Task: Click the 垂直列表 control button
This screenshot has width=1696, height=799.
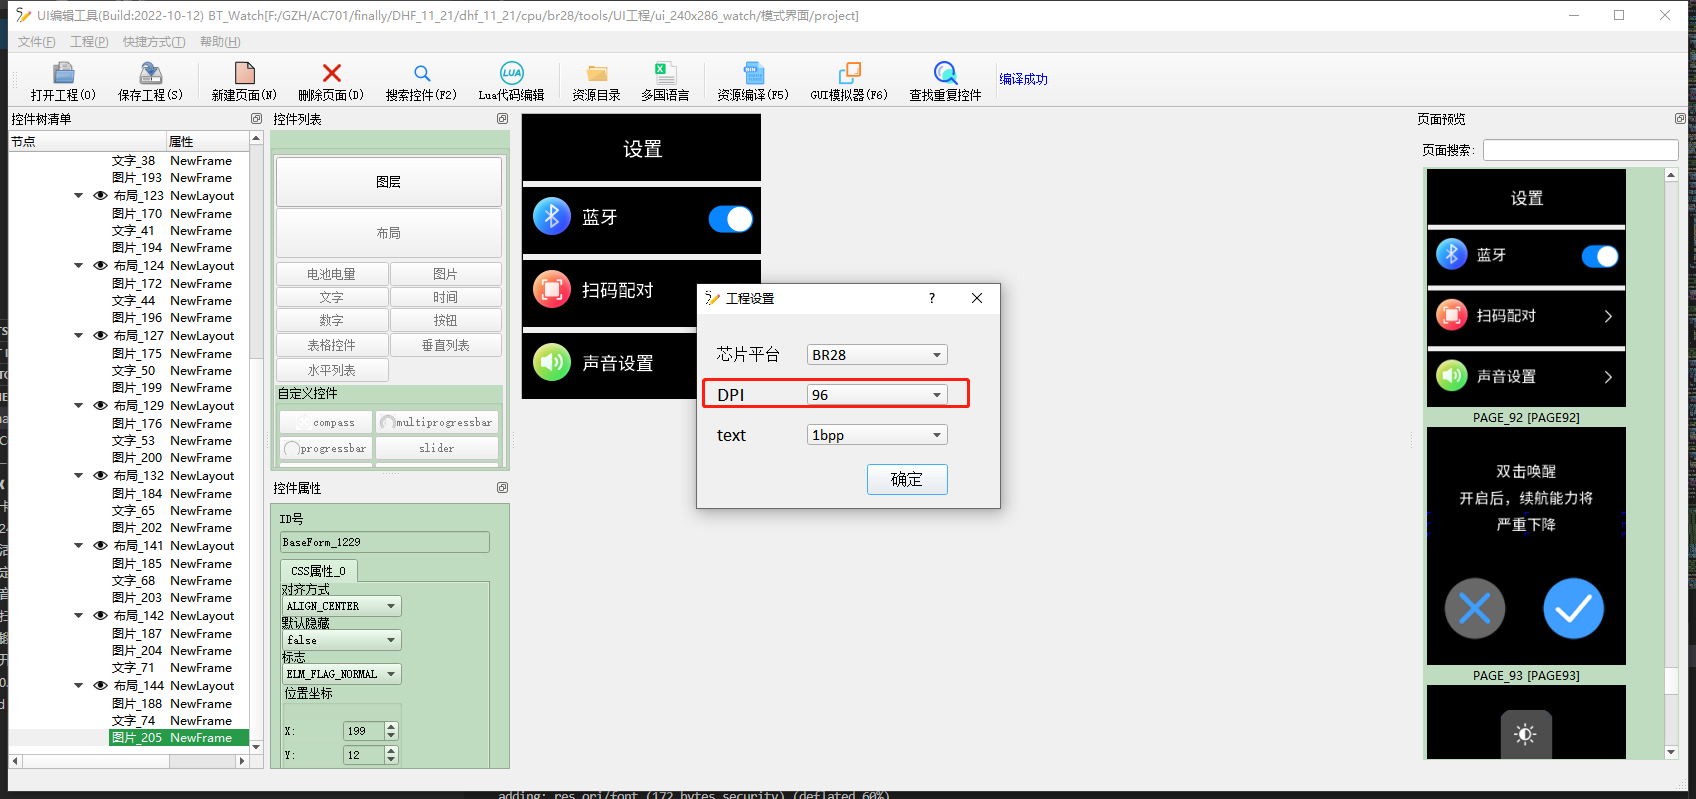Action: [x=445, y=345]
